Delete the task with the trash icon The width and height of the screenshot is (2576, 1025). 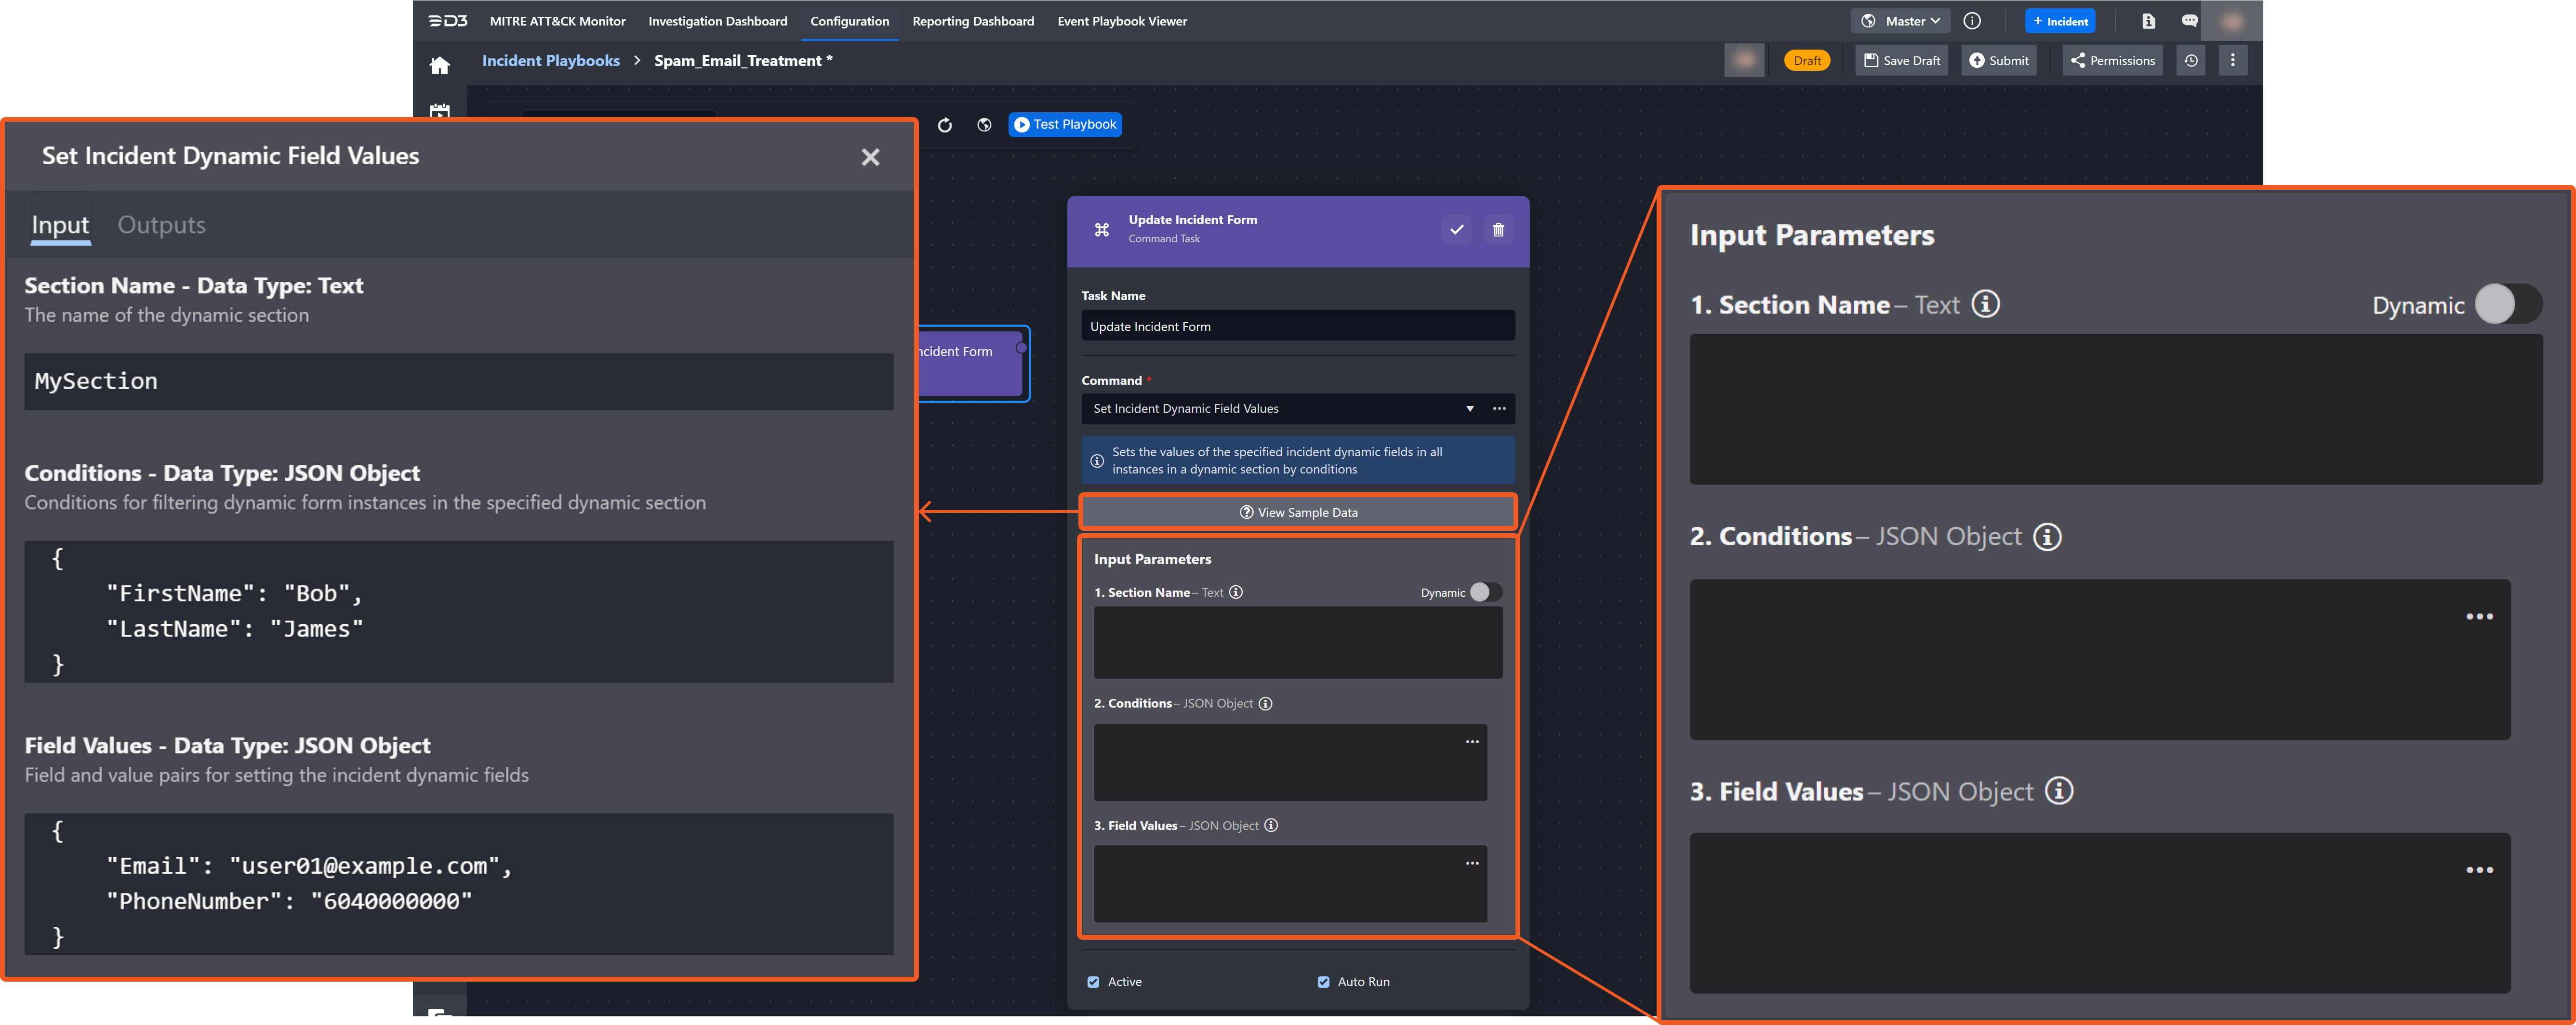(1498, 230)
